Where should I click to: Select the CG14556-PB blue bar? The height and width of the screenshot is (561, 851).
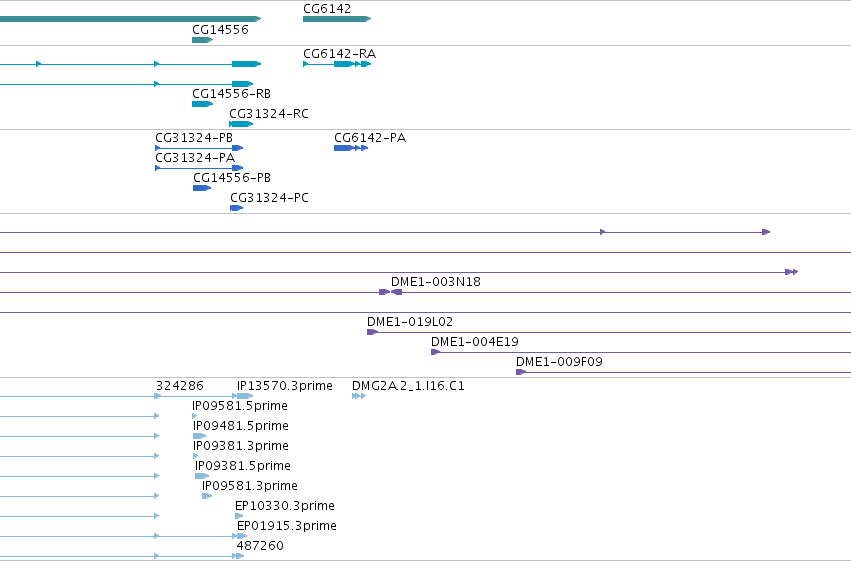(202, 188)
